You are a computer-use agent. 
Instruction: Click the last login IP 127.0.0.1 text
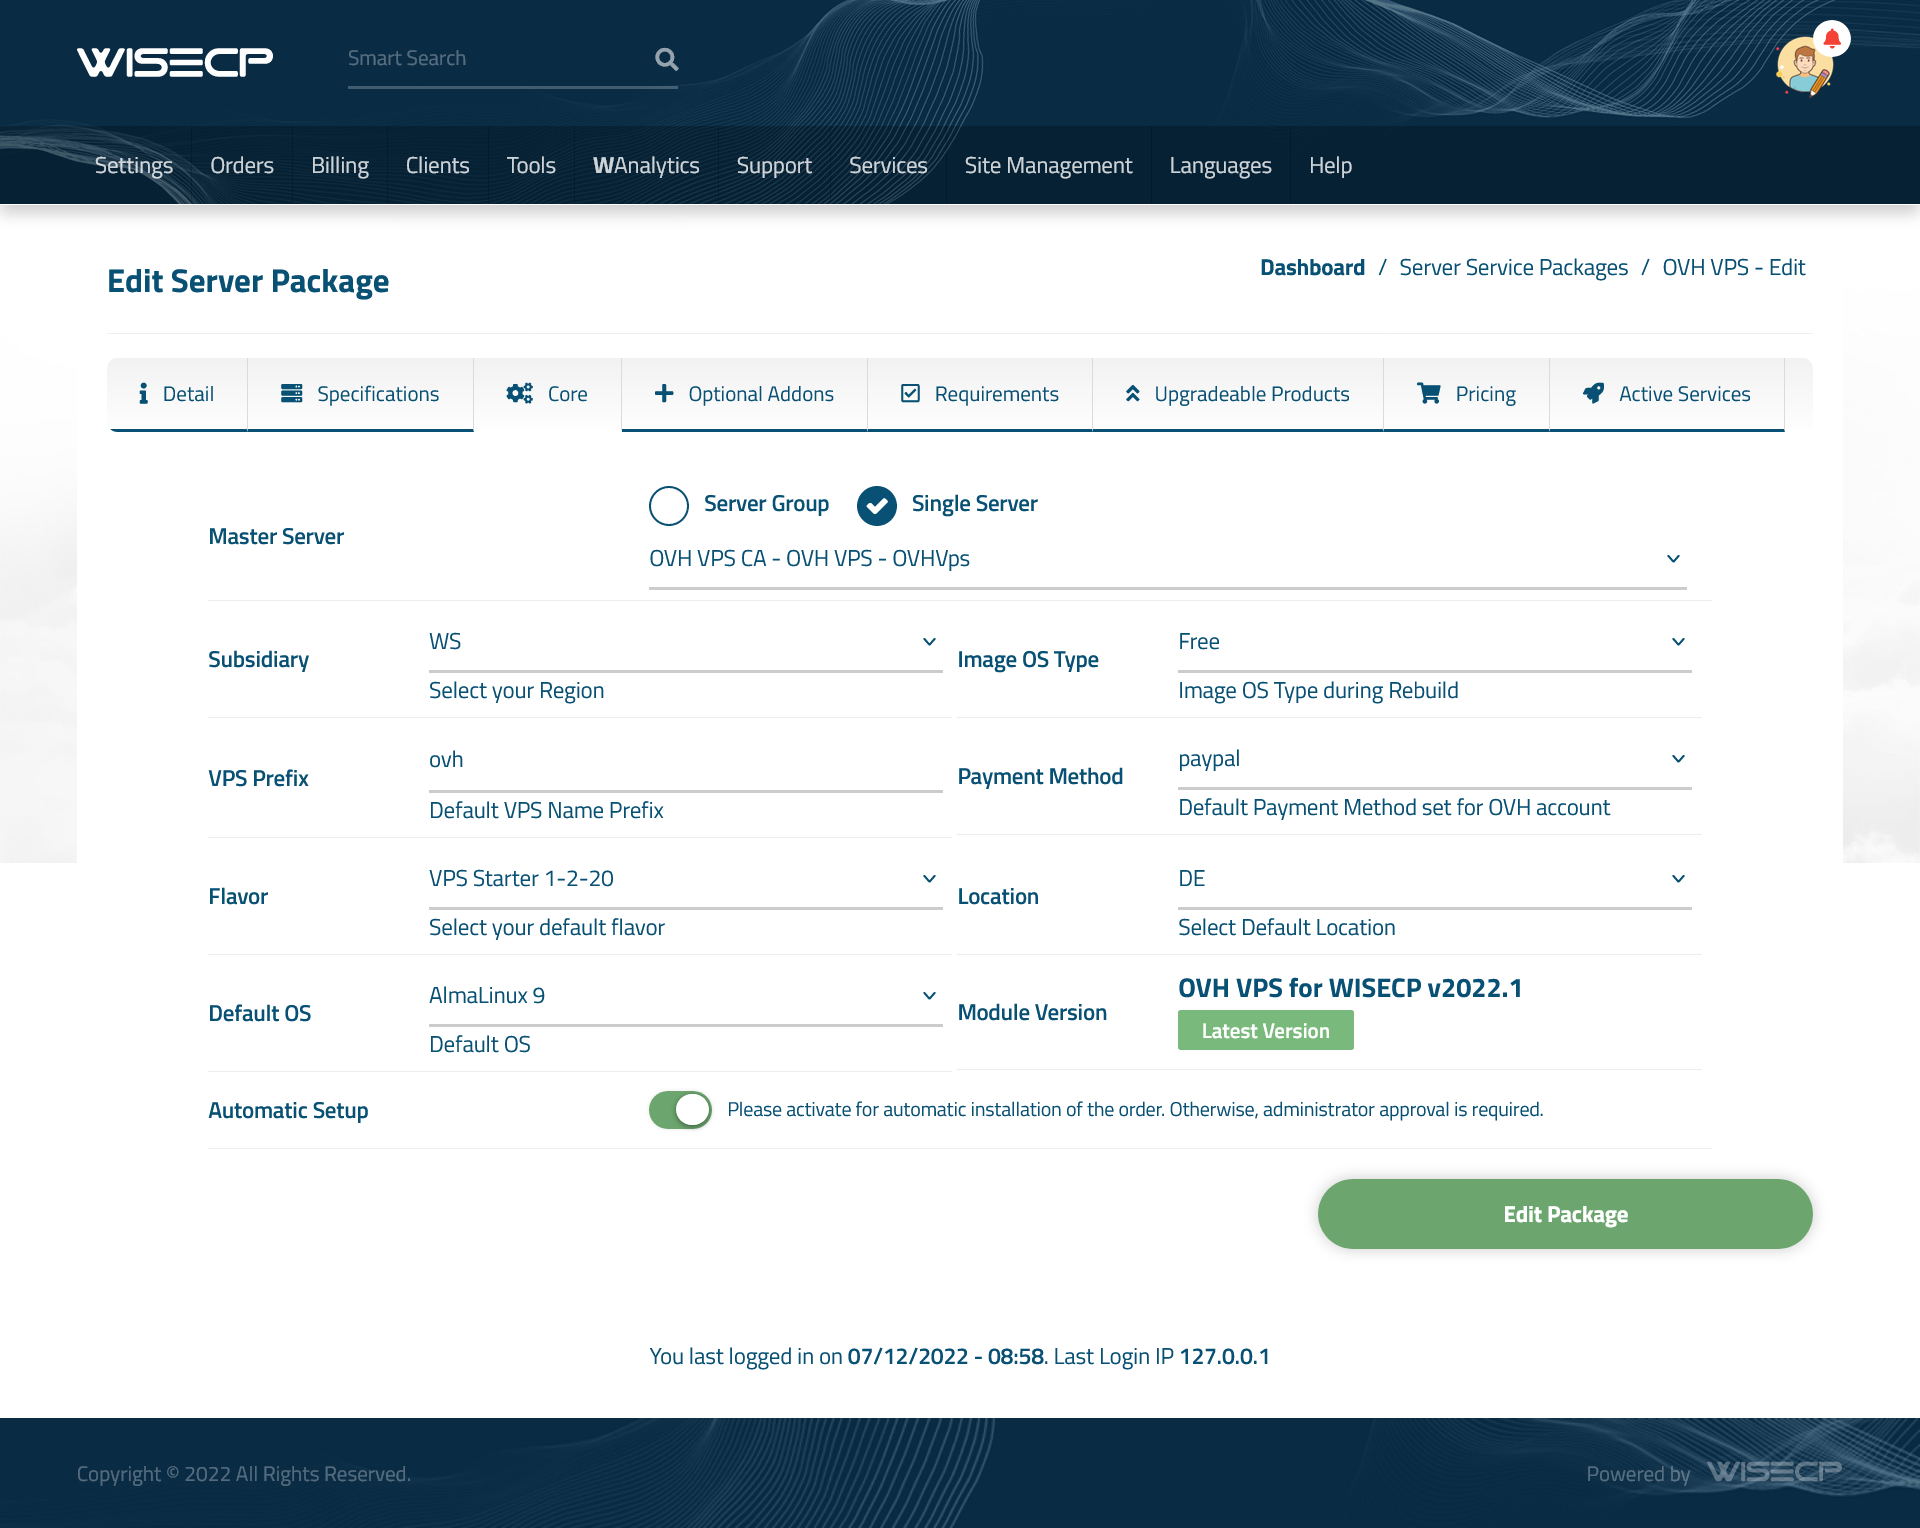click(1224, 1357)
